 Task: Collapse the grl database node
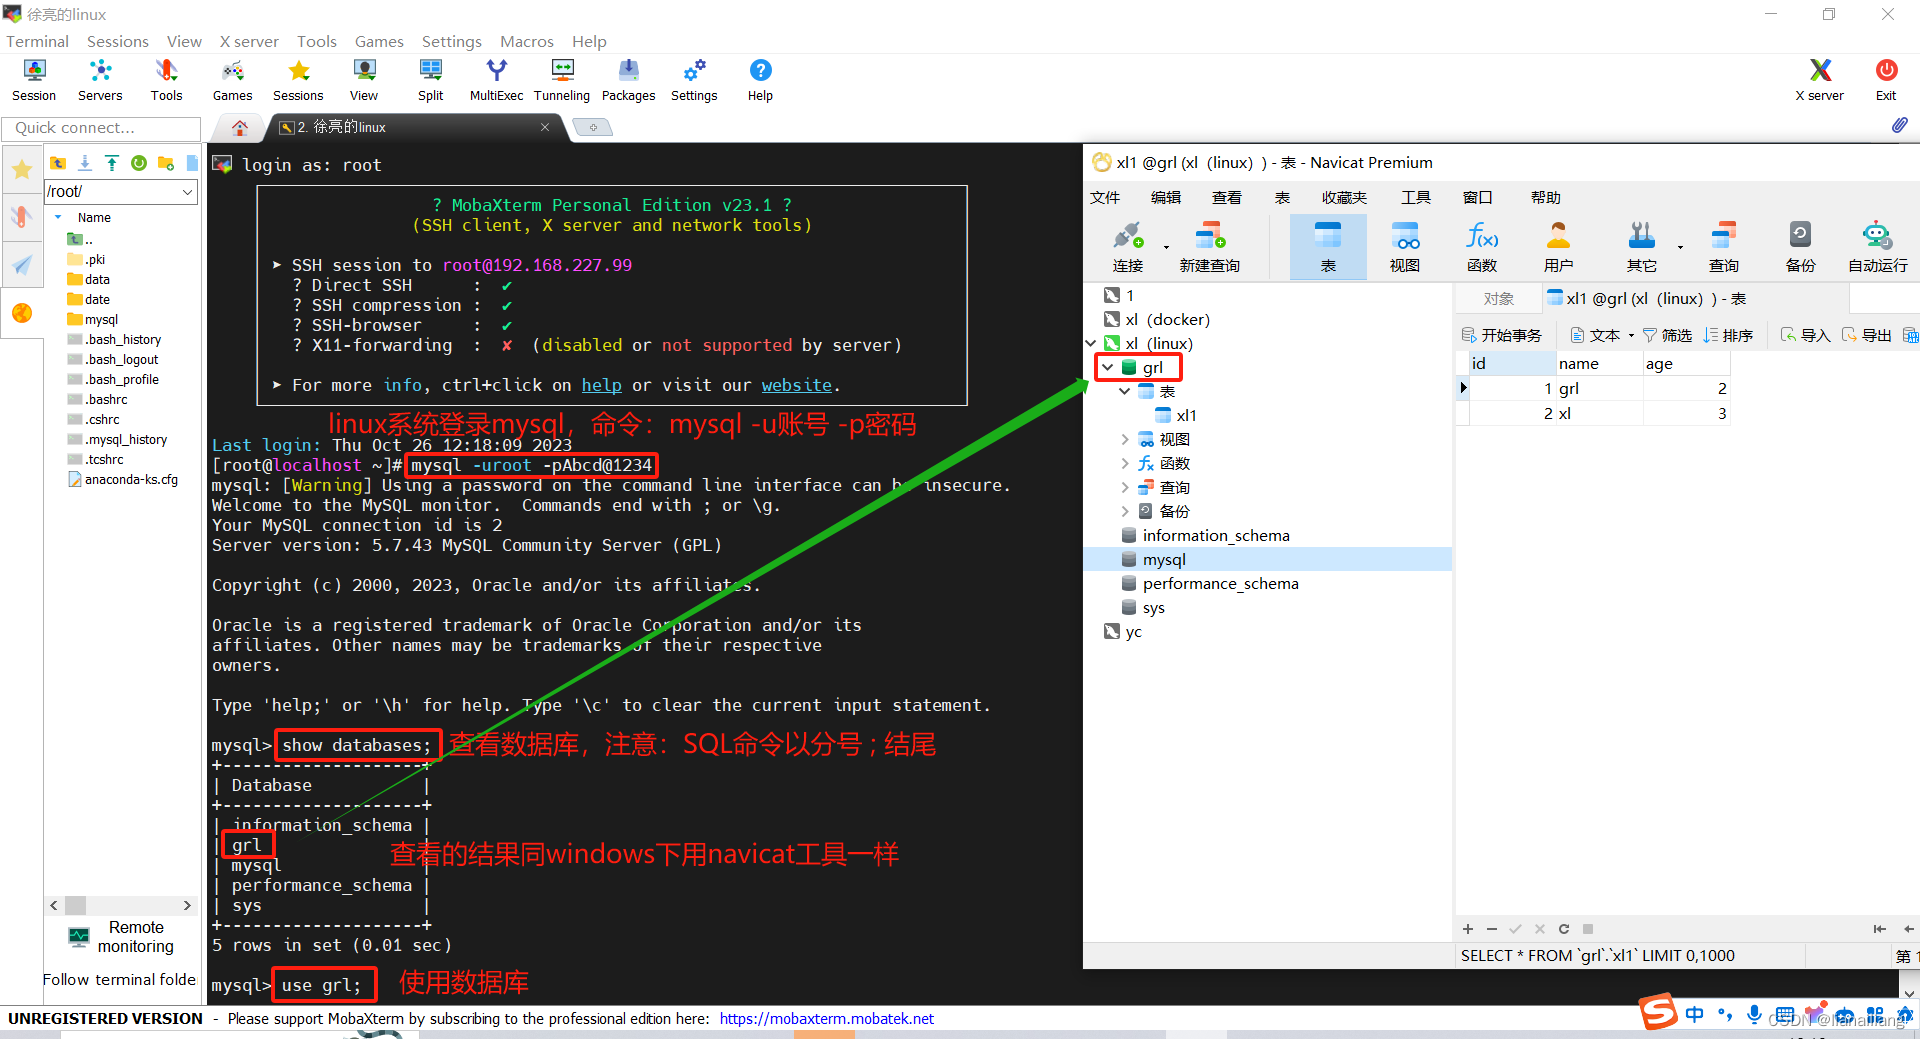pos(1108,367)
